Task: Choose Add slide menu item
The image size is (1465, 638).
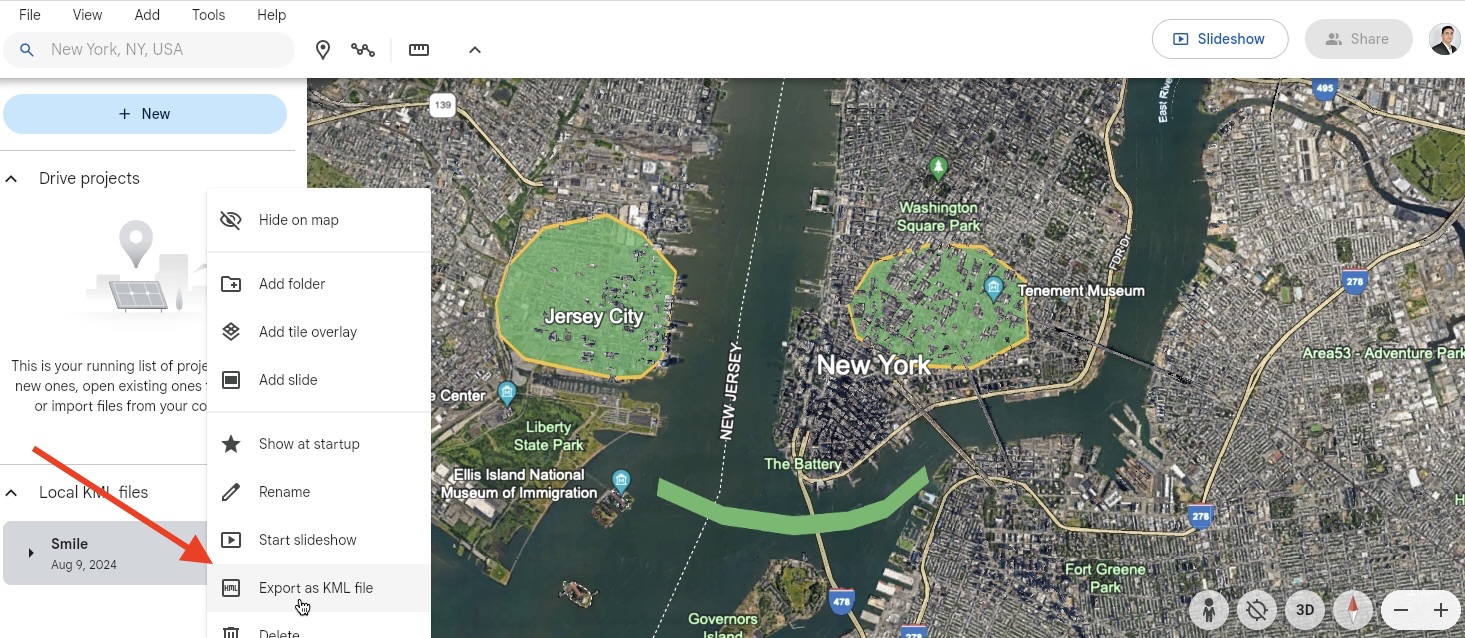Action: 319,380
